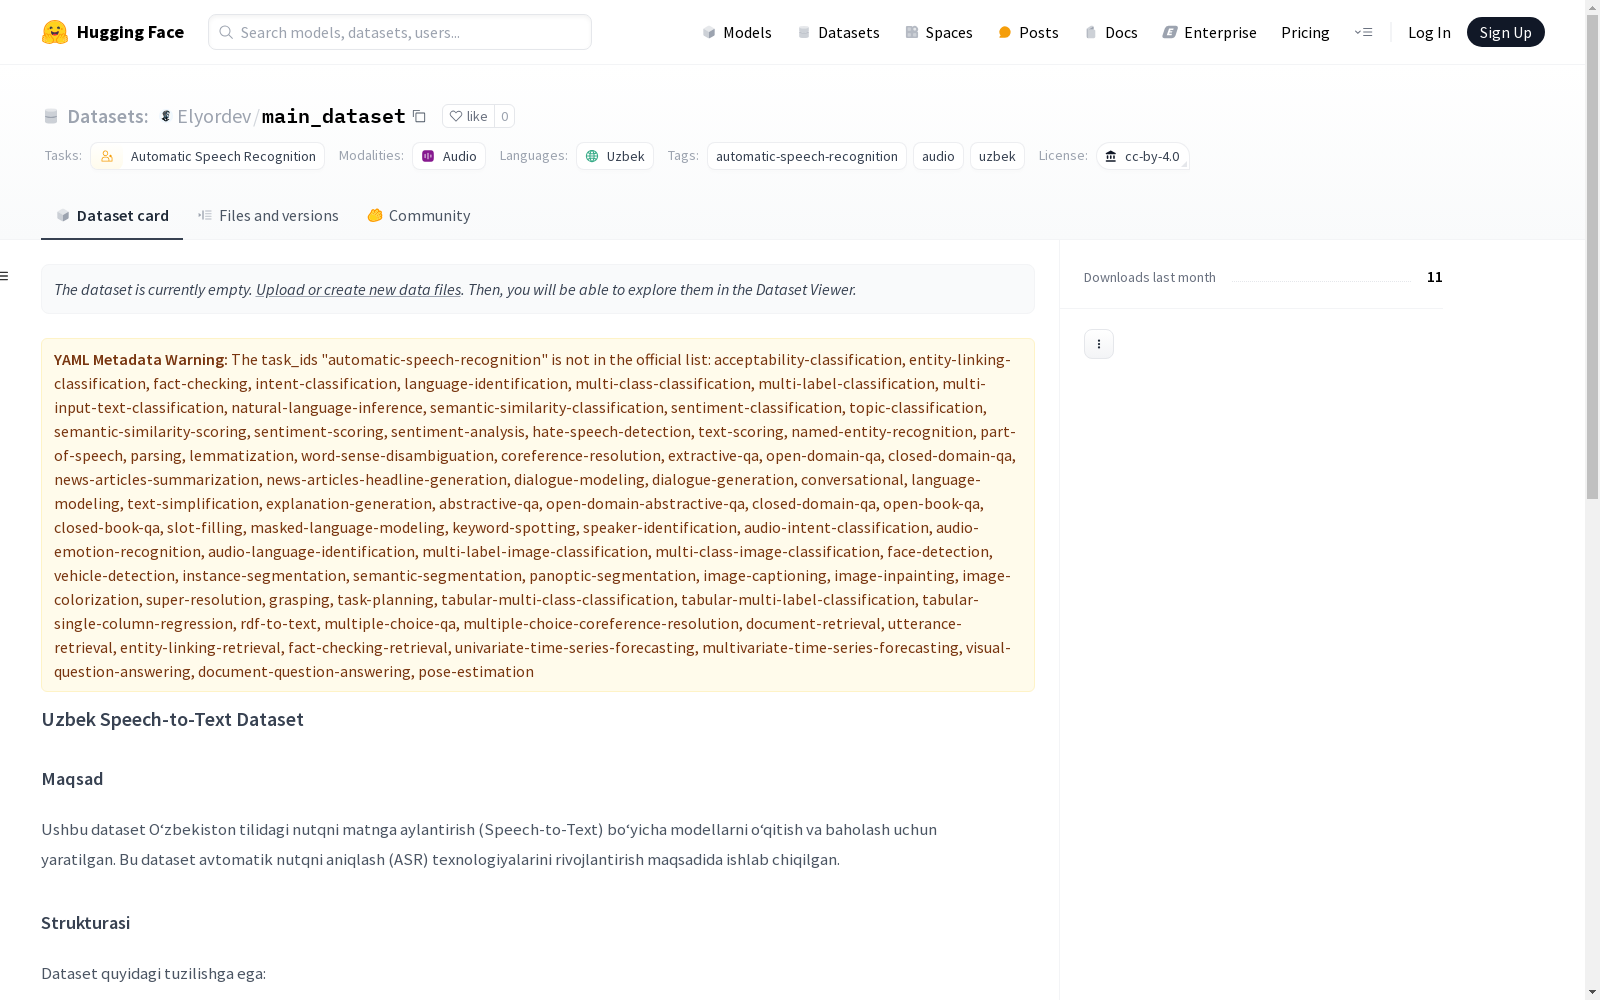Open the Docs navigation item
The image size is (1600, 1000).
point(1111,32)
